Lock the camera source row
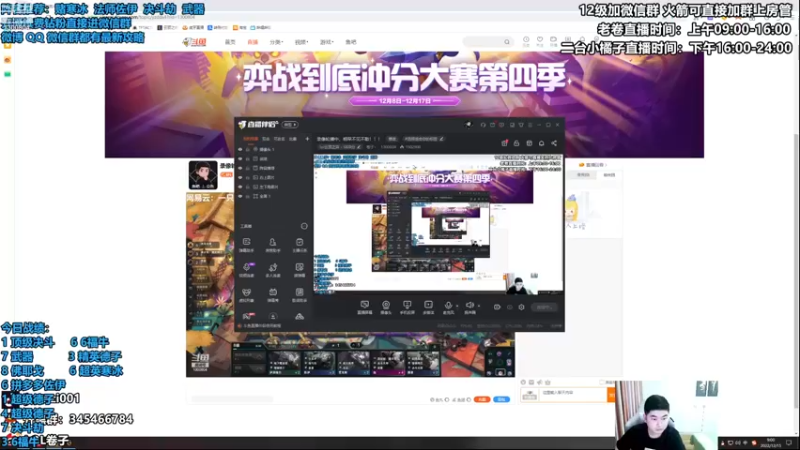Viewport: 800px width, 450px height. (x=248, y=149)
